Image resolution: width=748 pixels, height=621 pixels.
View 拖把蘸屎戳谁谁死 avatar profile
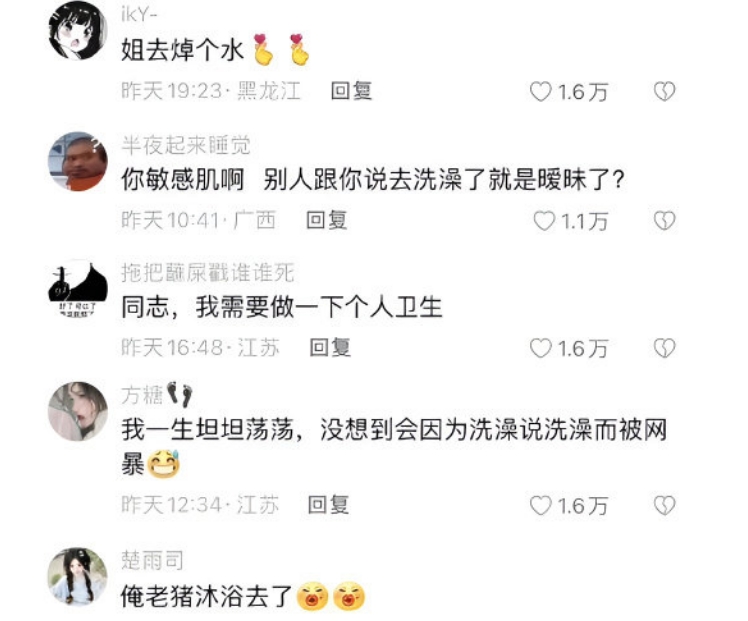click(x=78, y=289)
